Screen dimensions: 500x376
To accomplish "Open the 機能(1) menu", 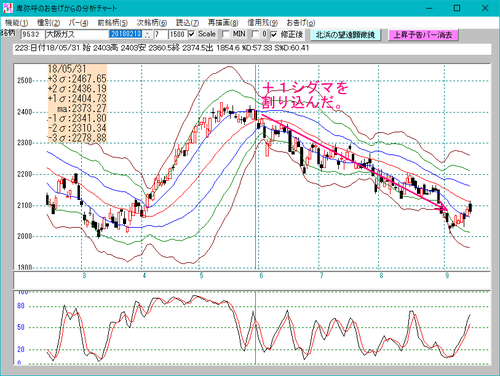I will (16, 23).
